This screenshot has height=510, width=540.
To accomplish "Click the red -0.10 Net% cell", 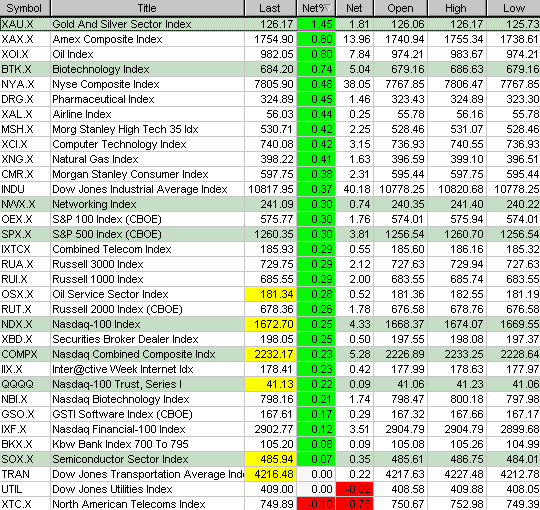I will [x=316, y=504].
